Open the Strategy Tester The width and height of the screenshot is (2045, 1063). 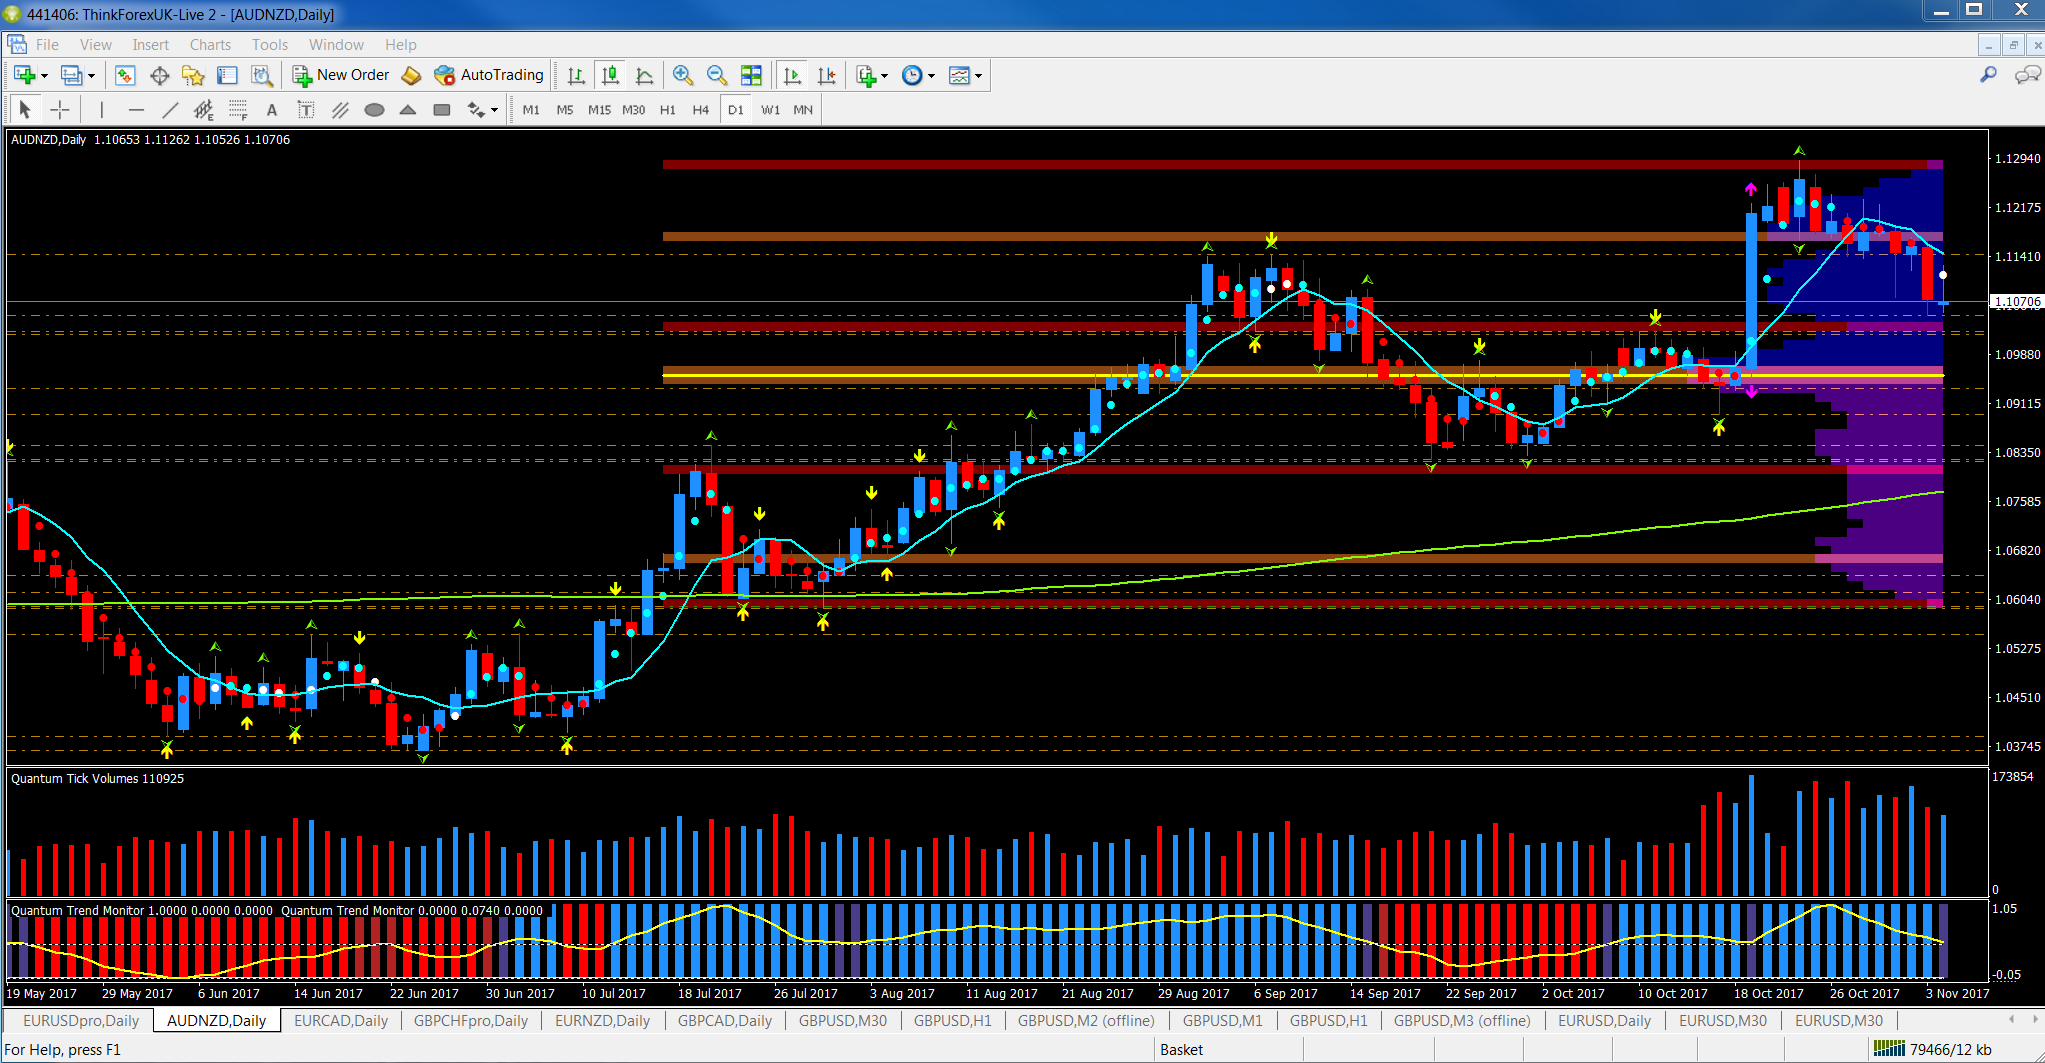pos(261,75)
